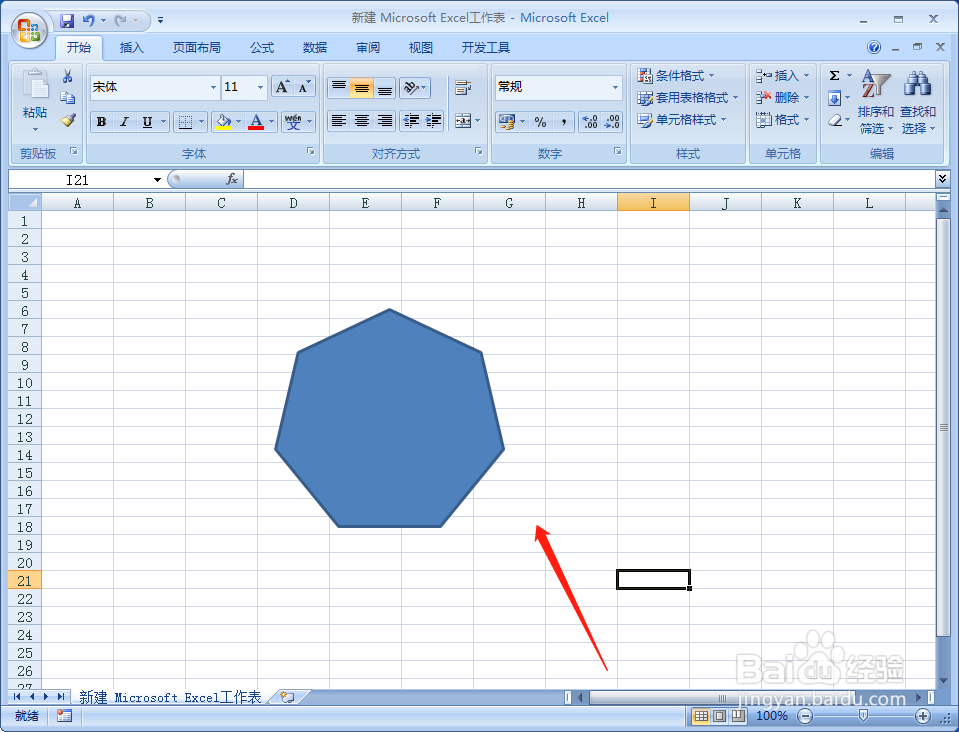Viewport: 959px width, 732px height.
Task: Toggle bold formatting
Action: click(102, 122)
